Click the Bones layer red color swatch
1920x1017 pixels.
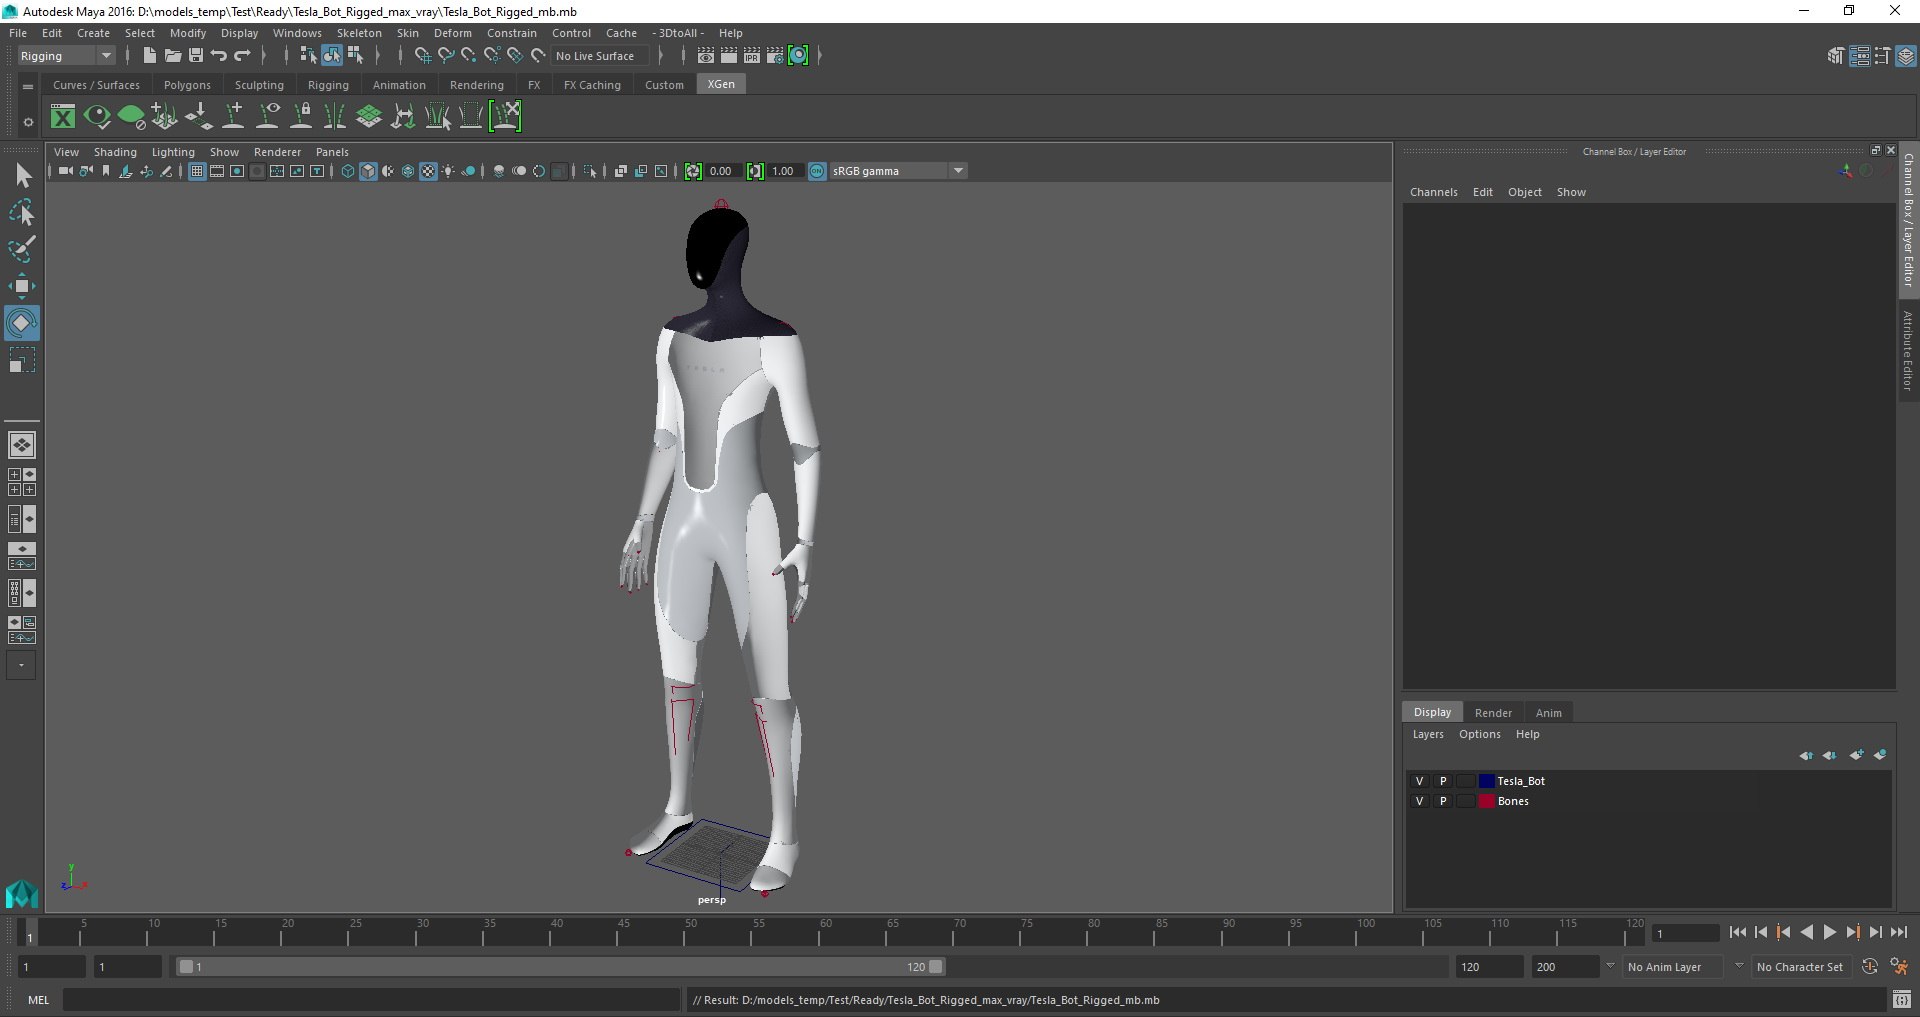(x=1486, y=801)
